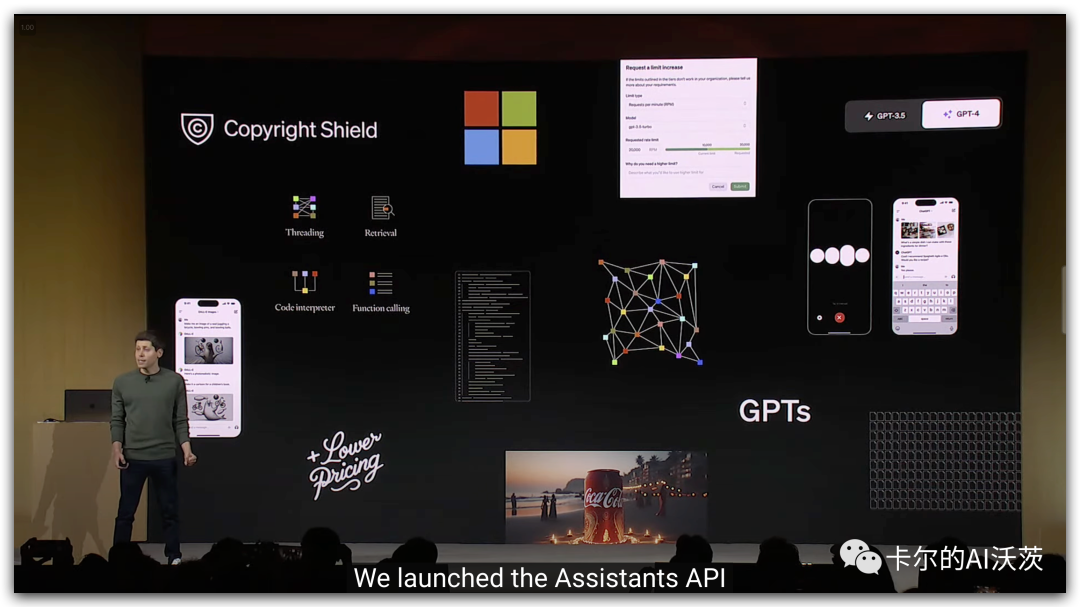Viewport: 1080px width, 607px height.
Task: Open the Limit type dropdown
Action: click(687, 104)
